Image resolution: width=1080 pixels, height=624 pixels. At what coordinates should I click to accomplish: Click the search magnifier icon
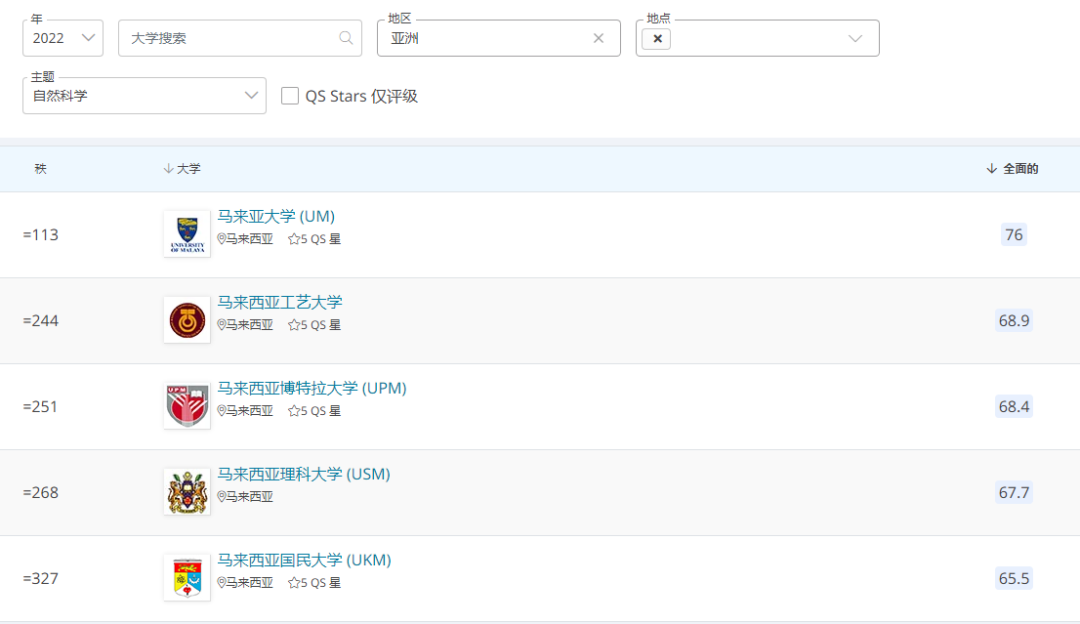pos(346,38)
